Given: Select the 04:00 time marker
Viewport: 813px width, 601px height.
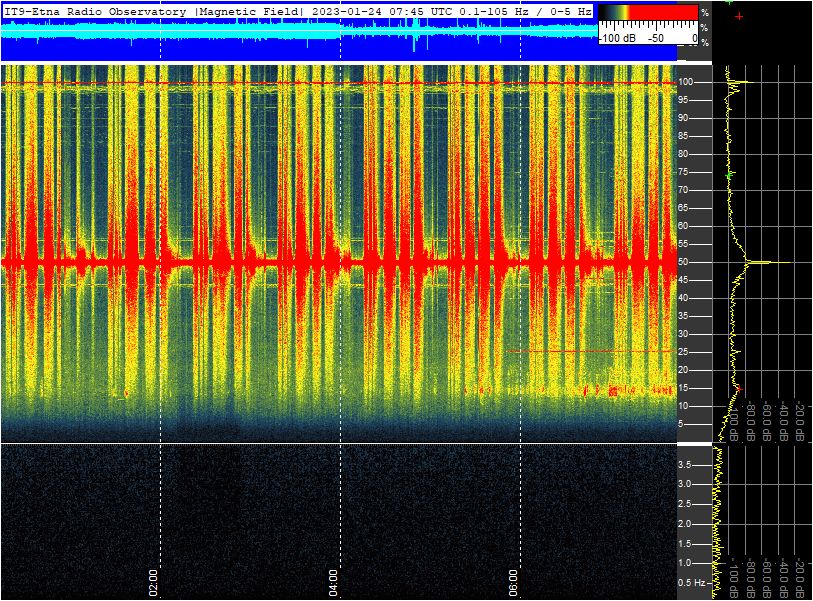Looking at the screenshot, I should point(333,581).
